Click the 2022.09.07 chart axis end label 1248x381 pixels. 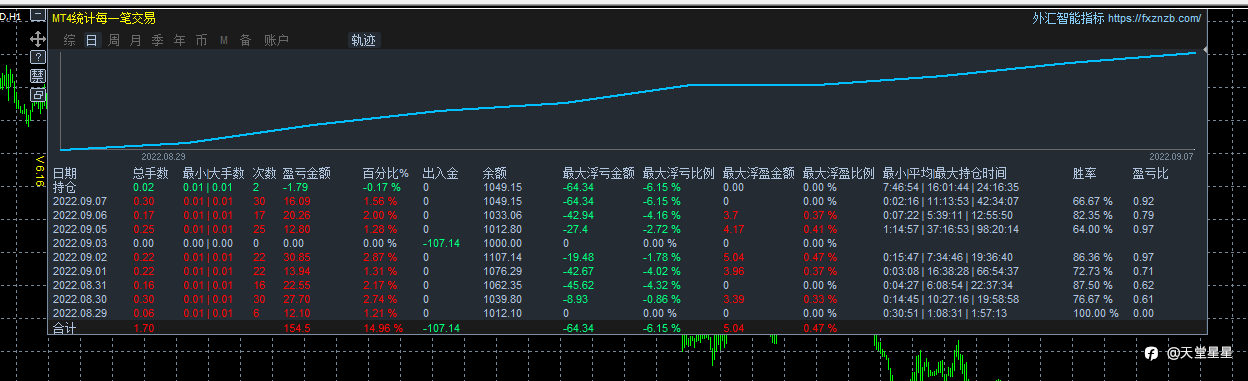(x=1171, y=156)
